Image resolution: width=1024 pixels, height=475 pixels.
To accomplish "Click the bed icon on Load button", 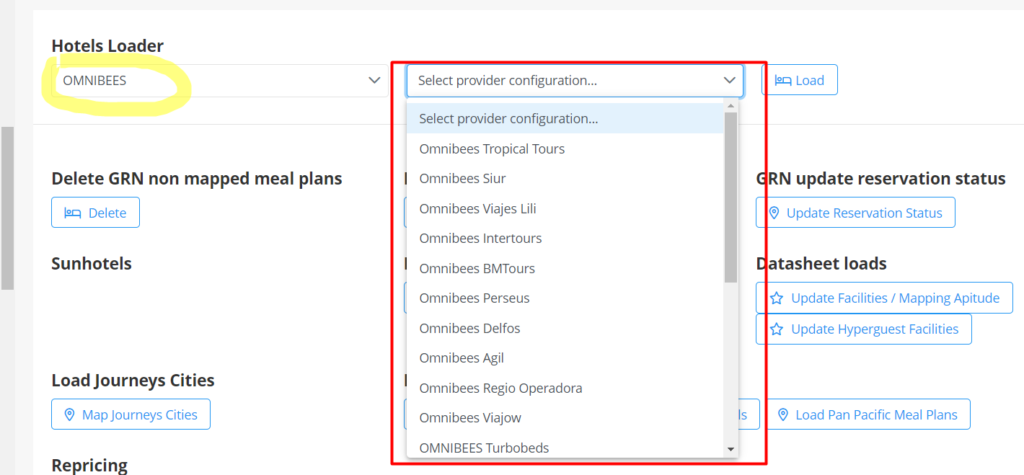I will [x=783, y=80].
